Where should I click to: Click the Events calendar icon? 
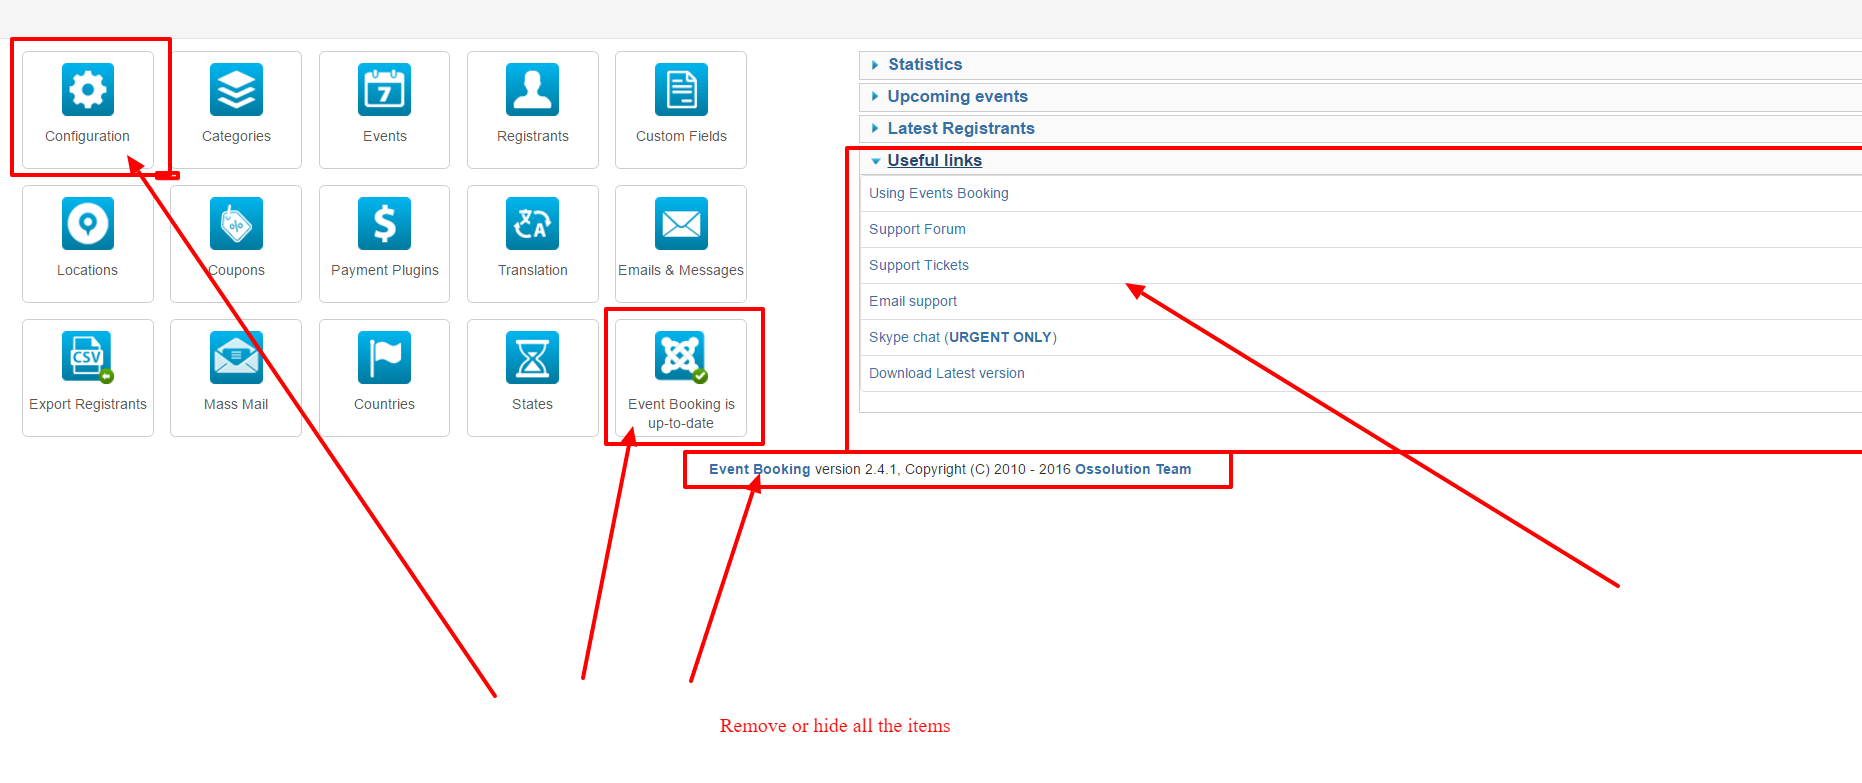click(x=384, y=90)
